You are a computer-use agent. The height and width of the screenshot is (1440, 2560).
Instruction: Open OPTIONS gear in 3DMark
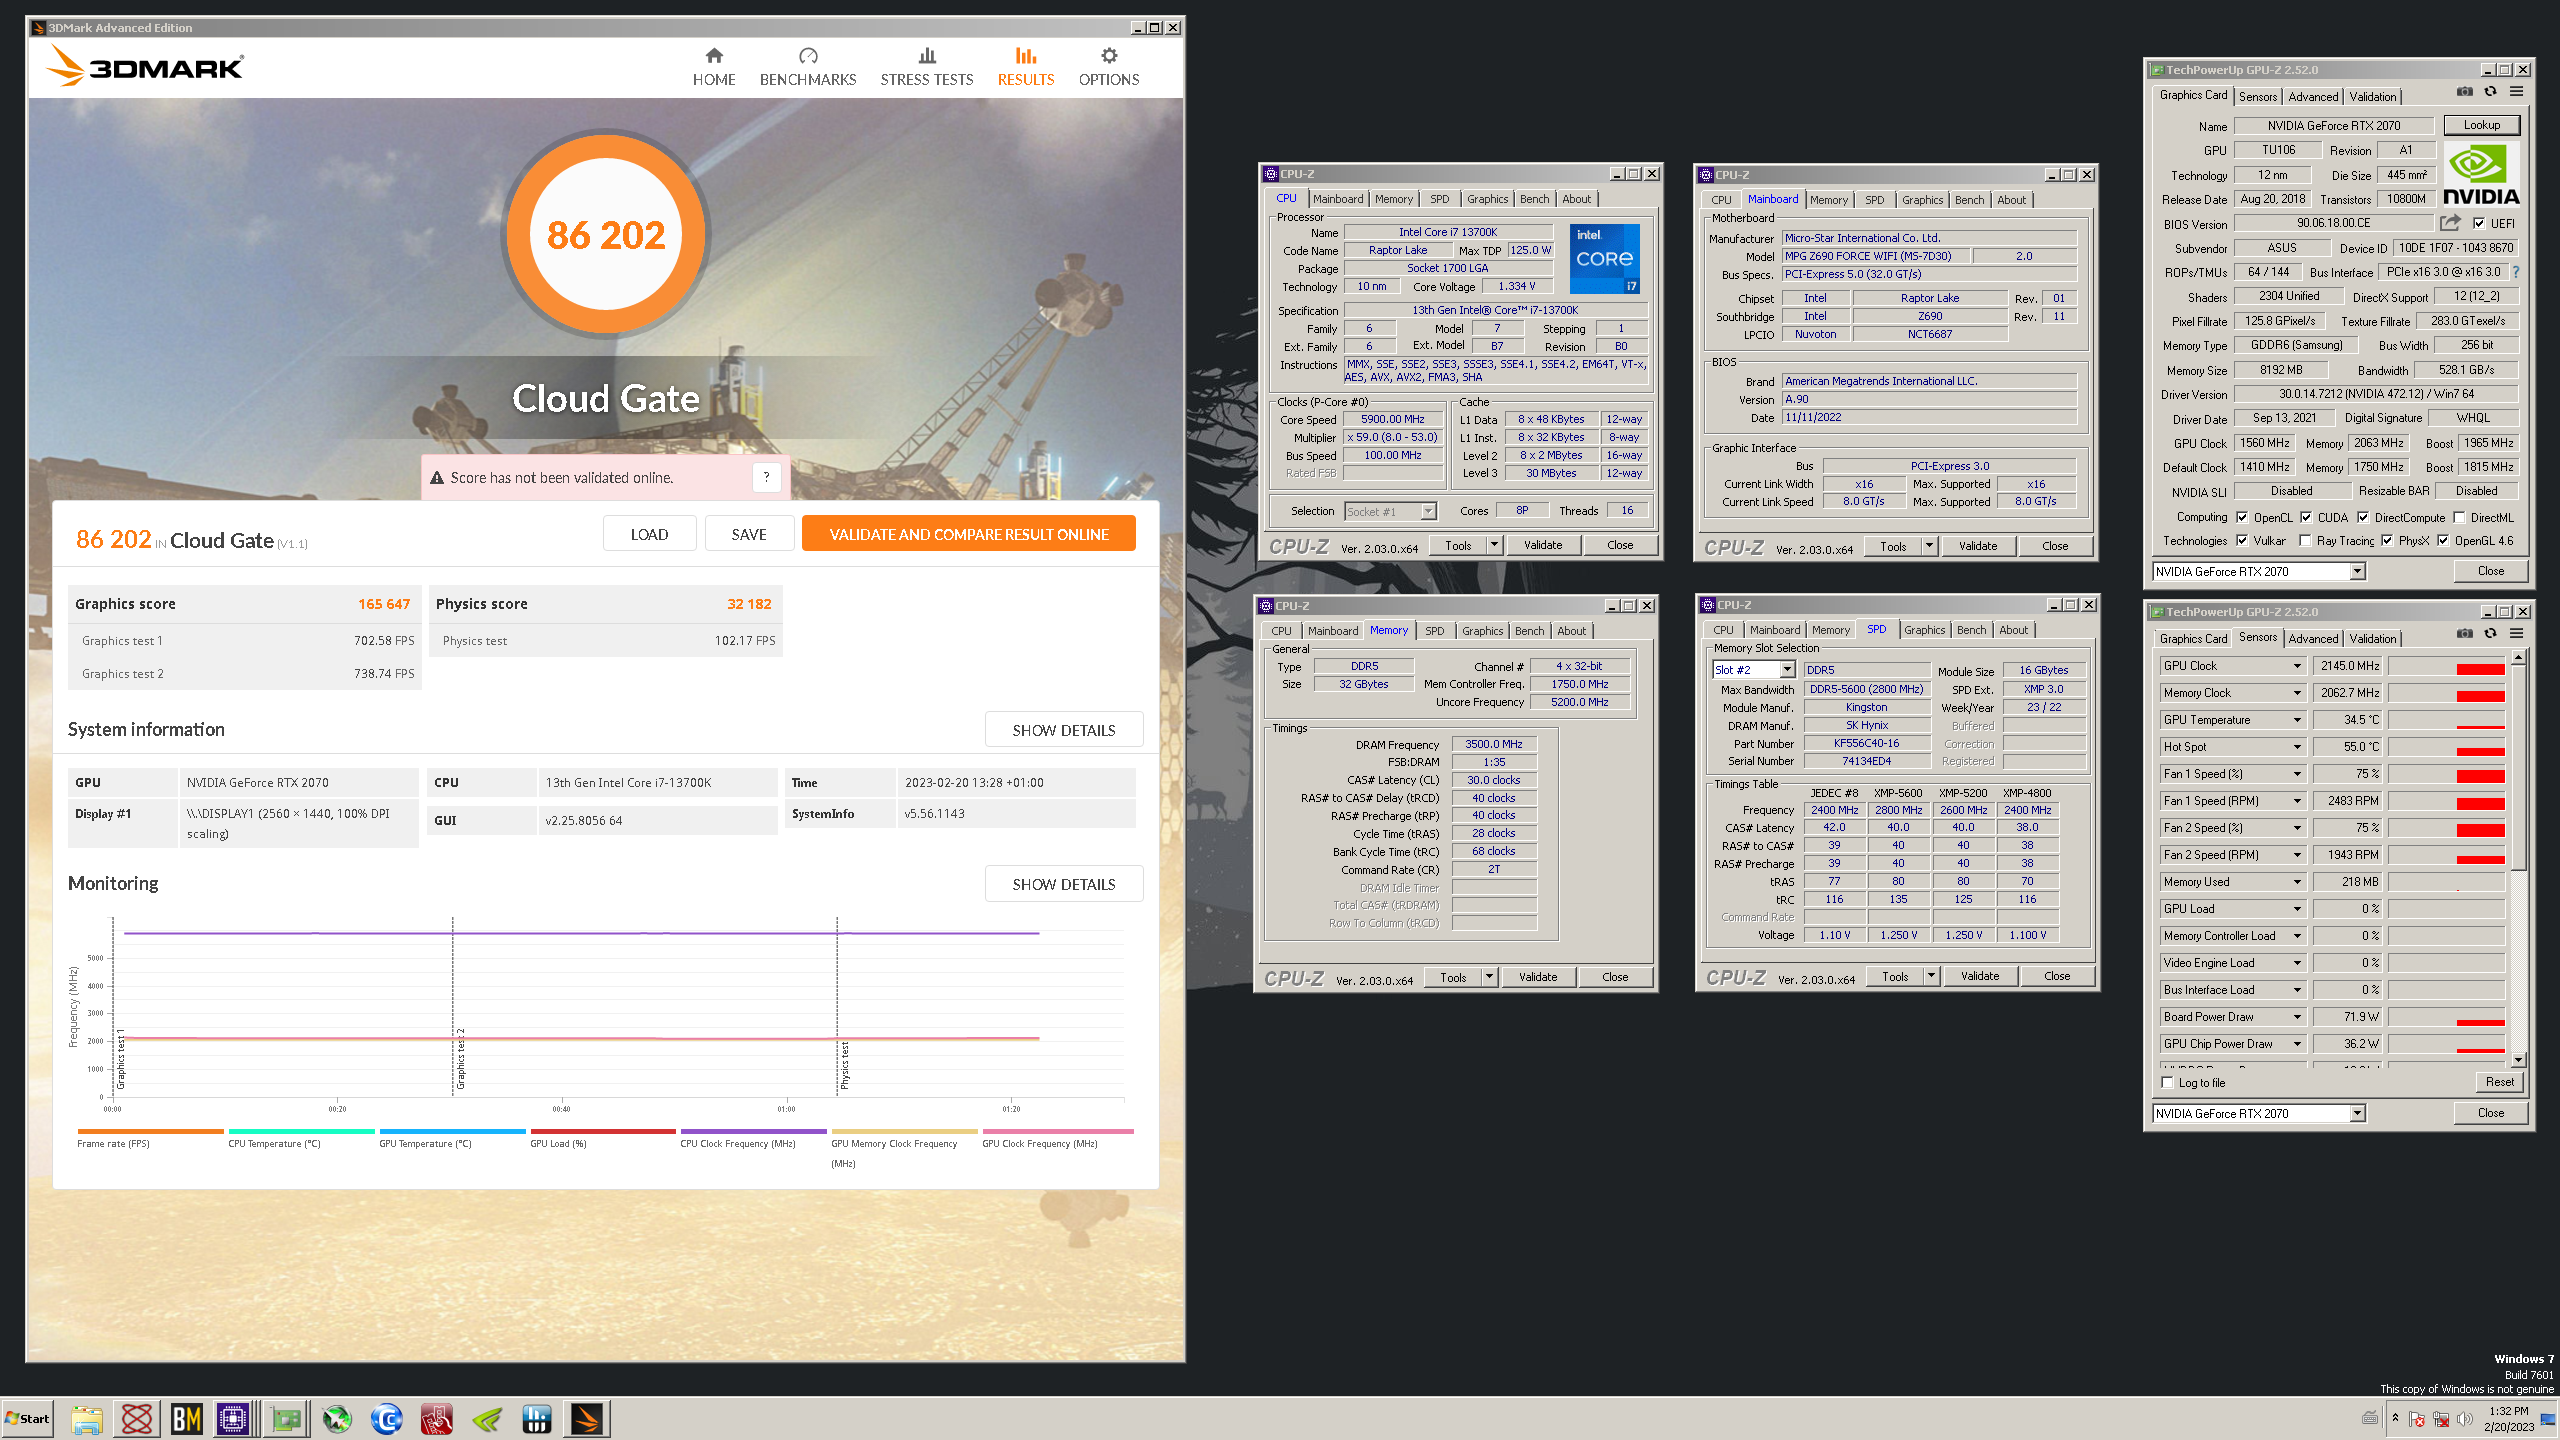(x=1108, y=67)
